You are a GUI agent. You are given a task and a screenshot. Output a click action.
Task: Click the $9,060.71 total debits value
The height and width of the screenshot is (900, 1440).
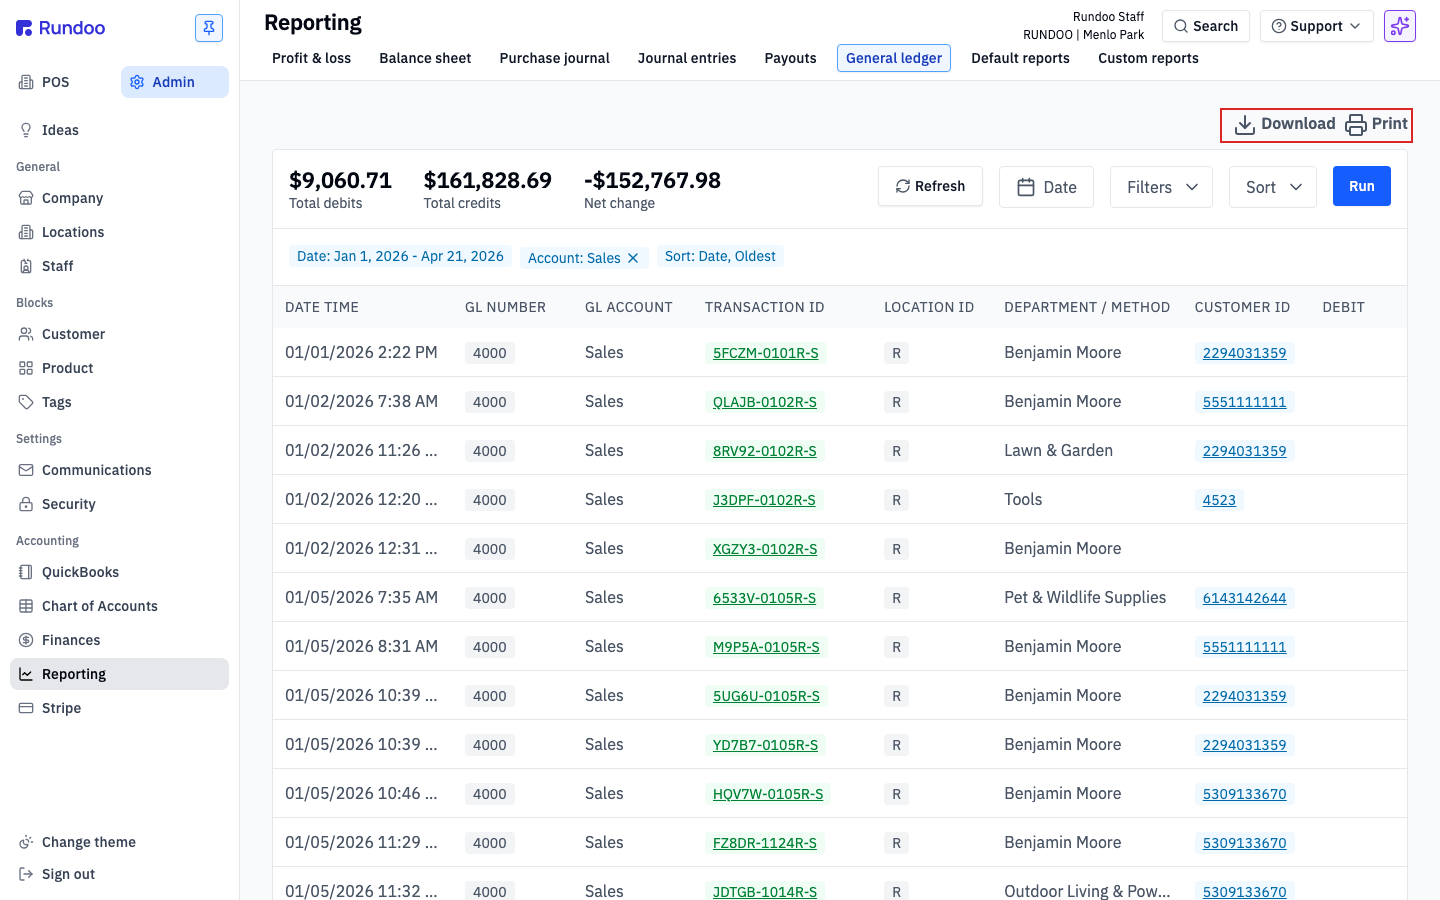click(x=340, y=180)
